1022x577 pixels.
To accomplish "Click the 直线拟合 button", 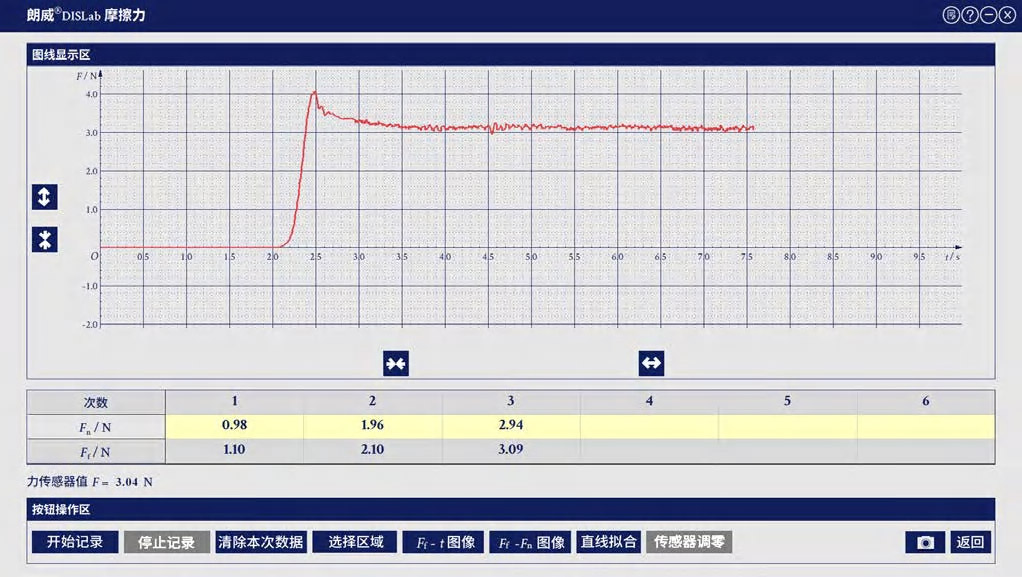I will tap(608, 542).
